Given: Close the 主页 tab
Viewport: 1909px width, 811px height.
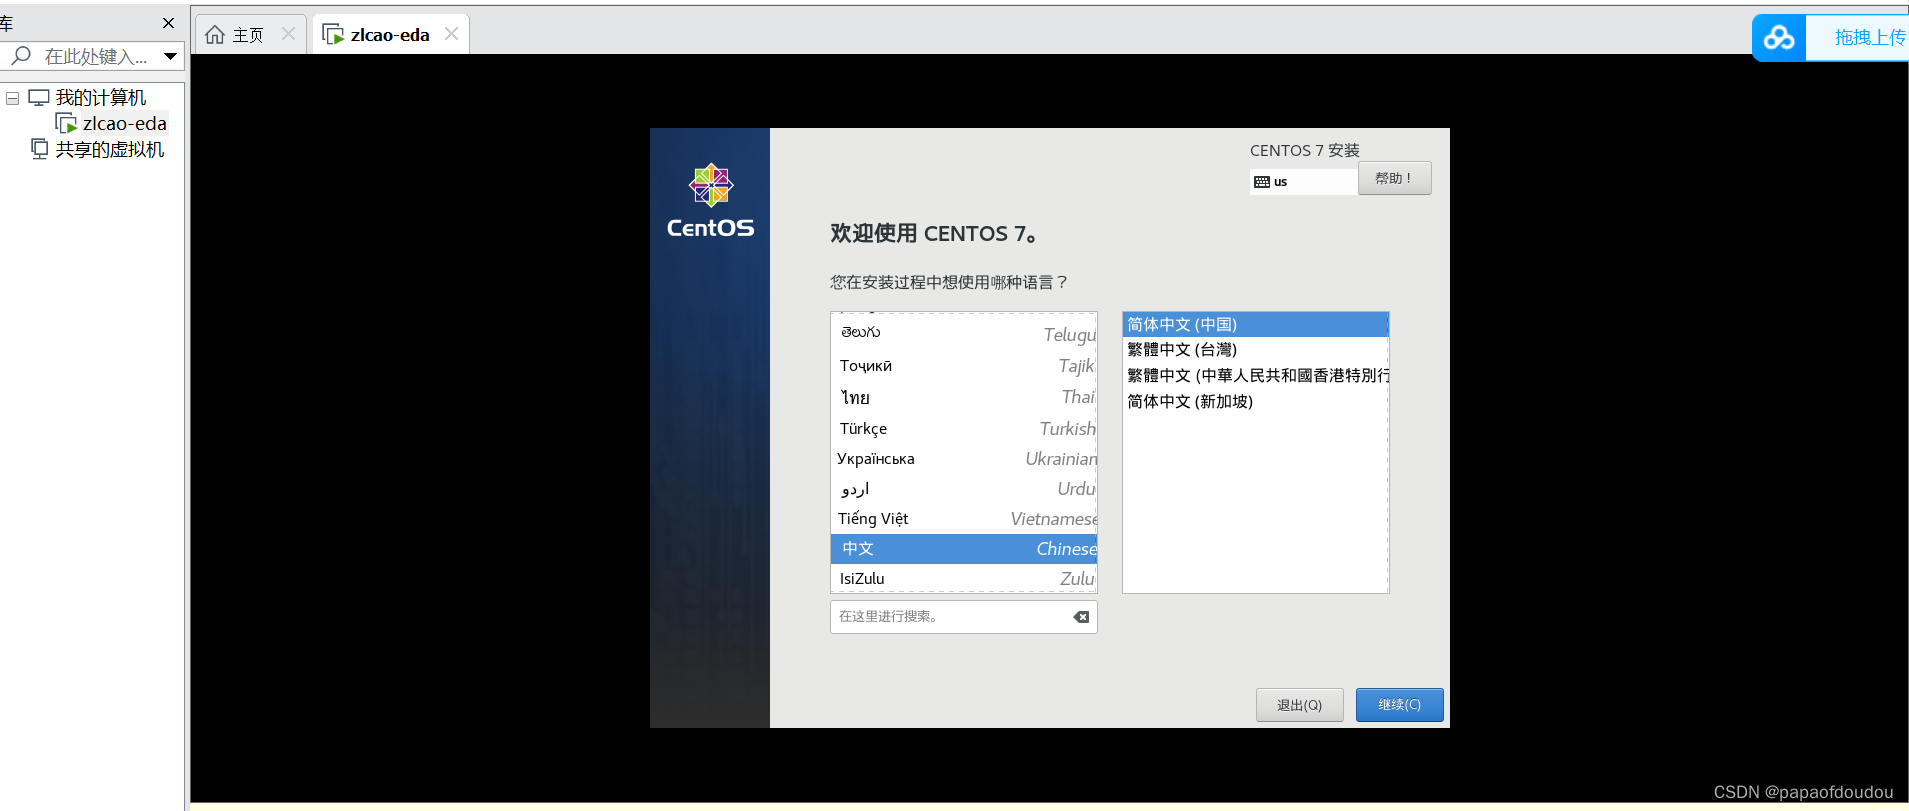Looking at the screenshot, I should click(288, 34).
